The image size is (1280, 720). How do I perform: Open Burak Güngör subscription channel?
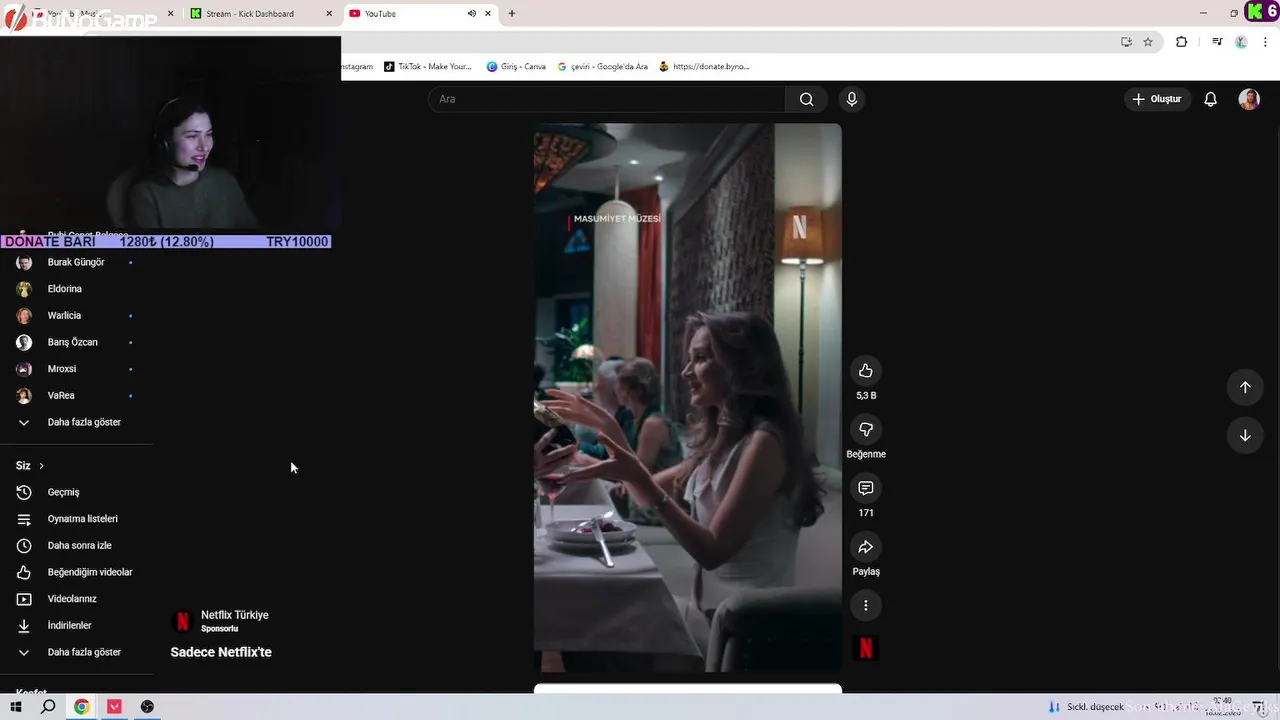click(76, 262)
